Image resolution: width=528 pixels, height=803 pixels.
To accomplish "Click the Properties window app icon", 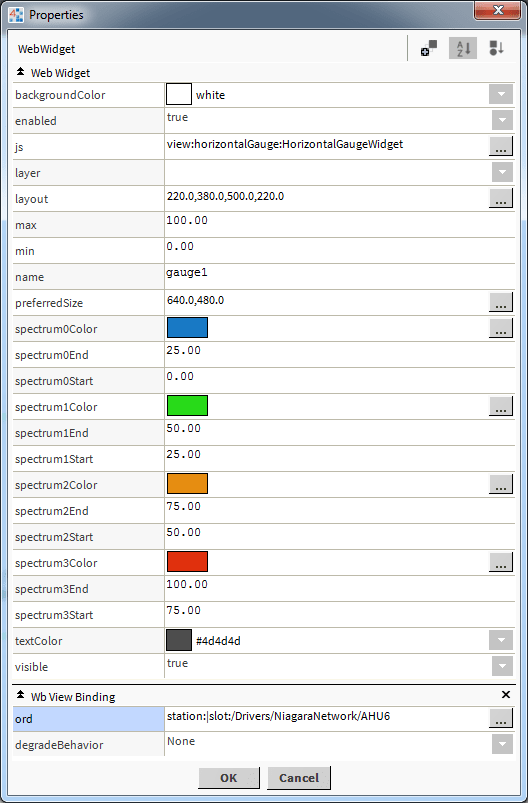I will 16,15.
